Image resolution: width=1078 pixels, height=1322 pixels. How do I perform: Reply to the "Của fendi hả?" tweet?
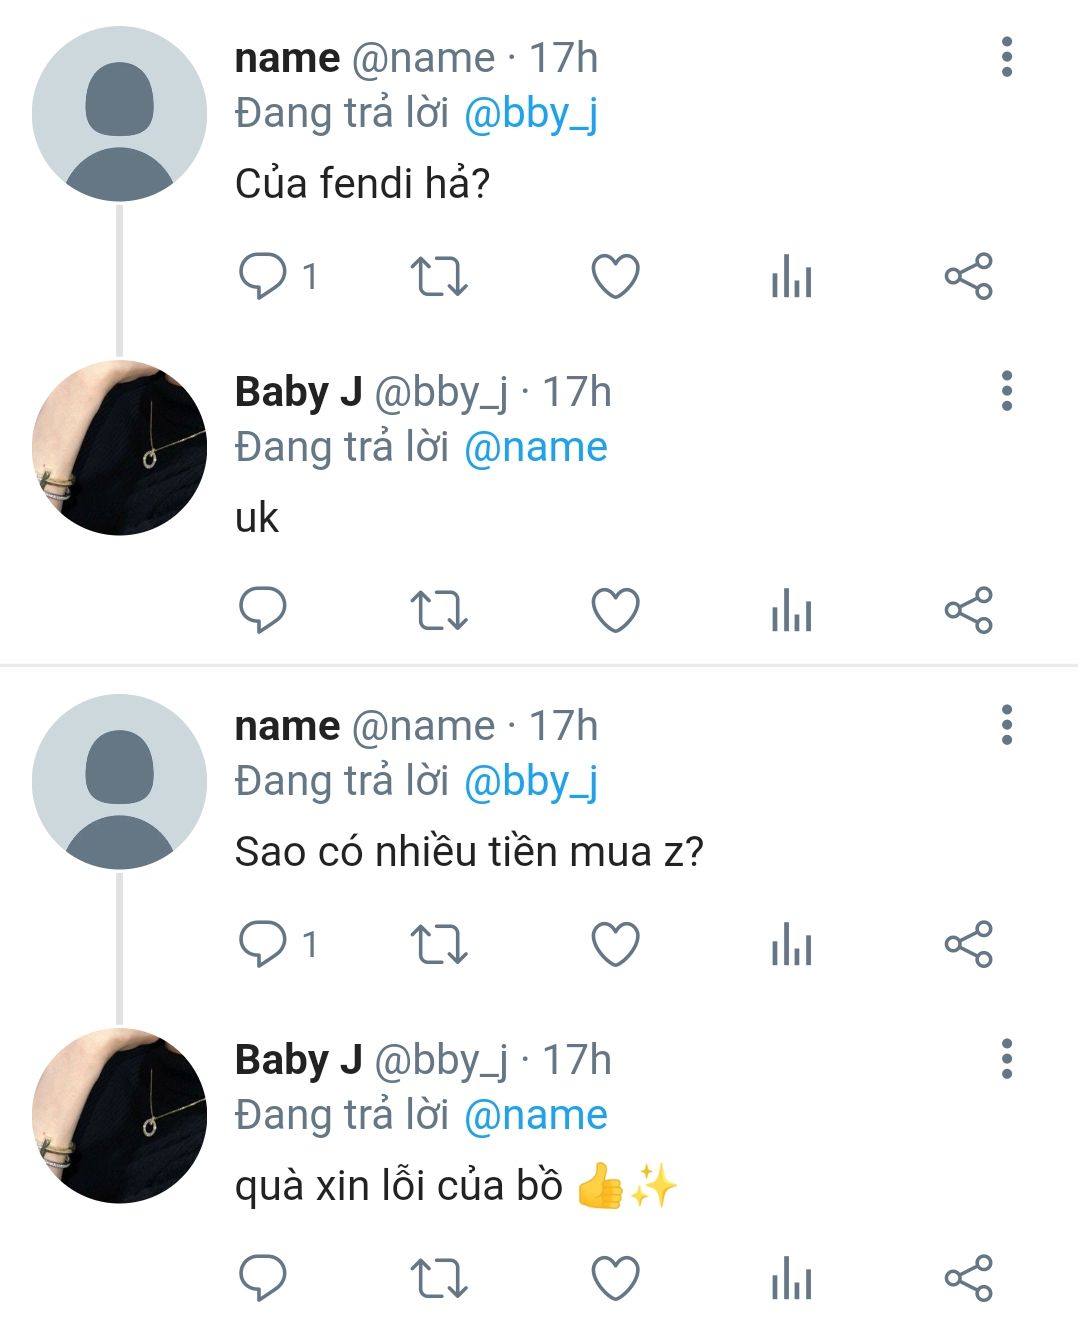coord(263,276)
